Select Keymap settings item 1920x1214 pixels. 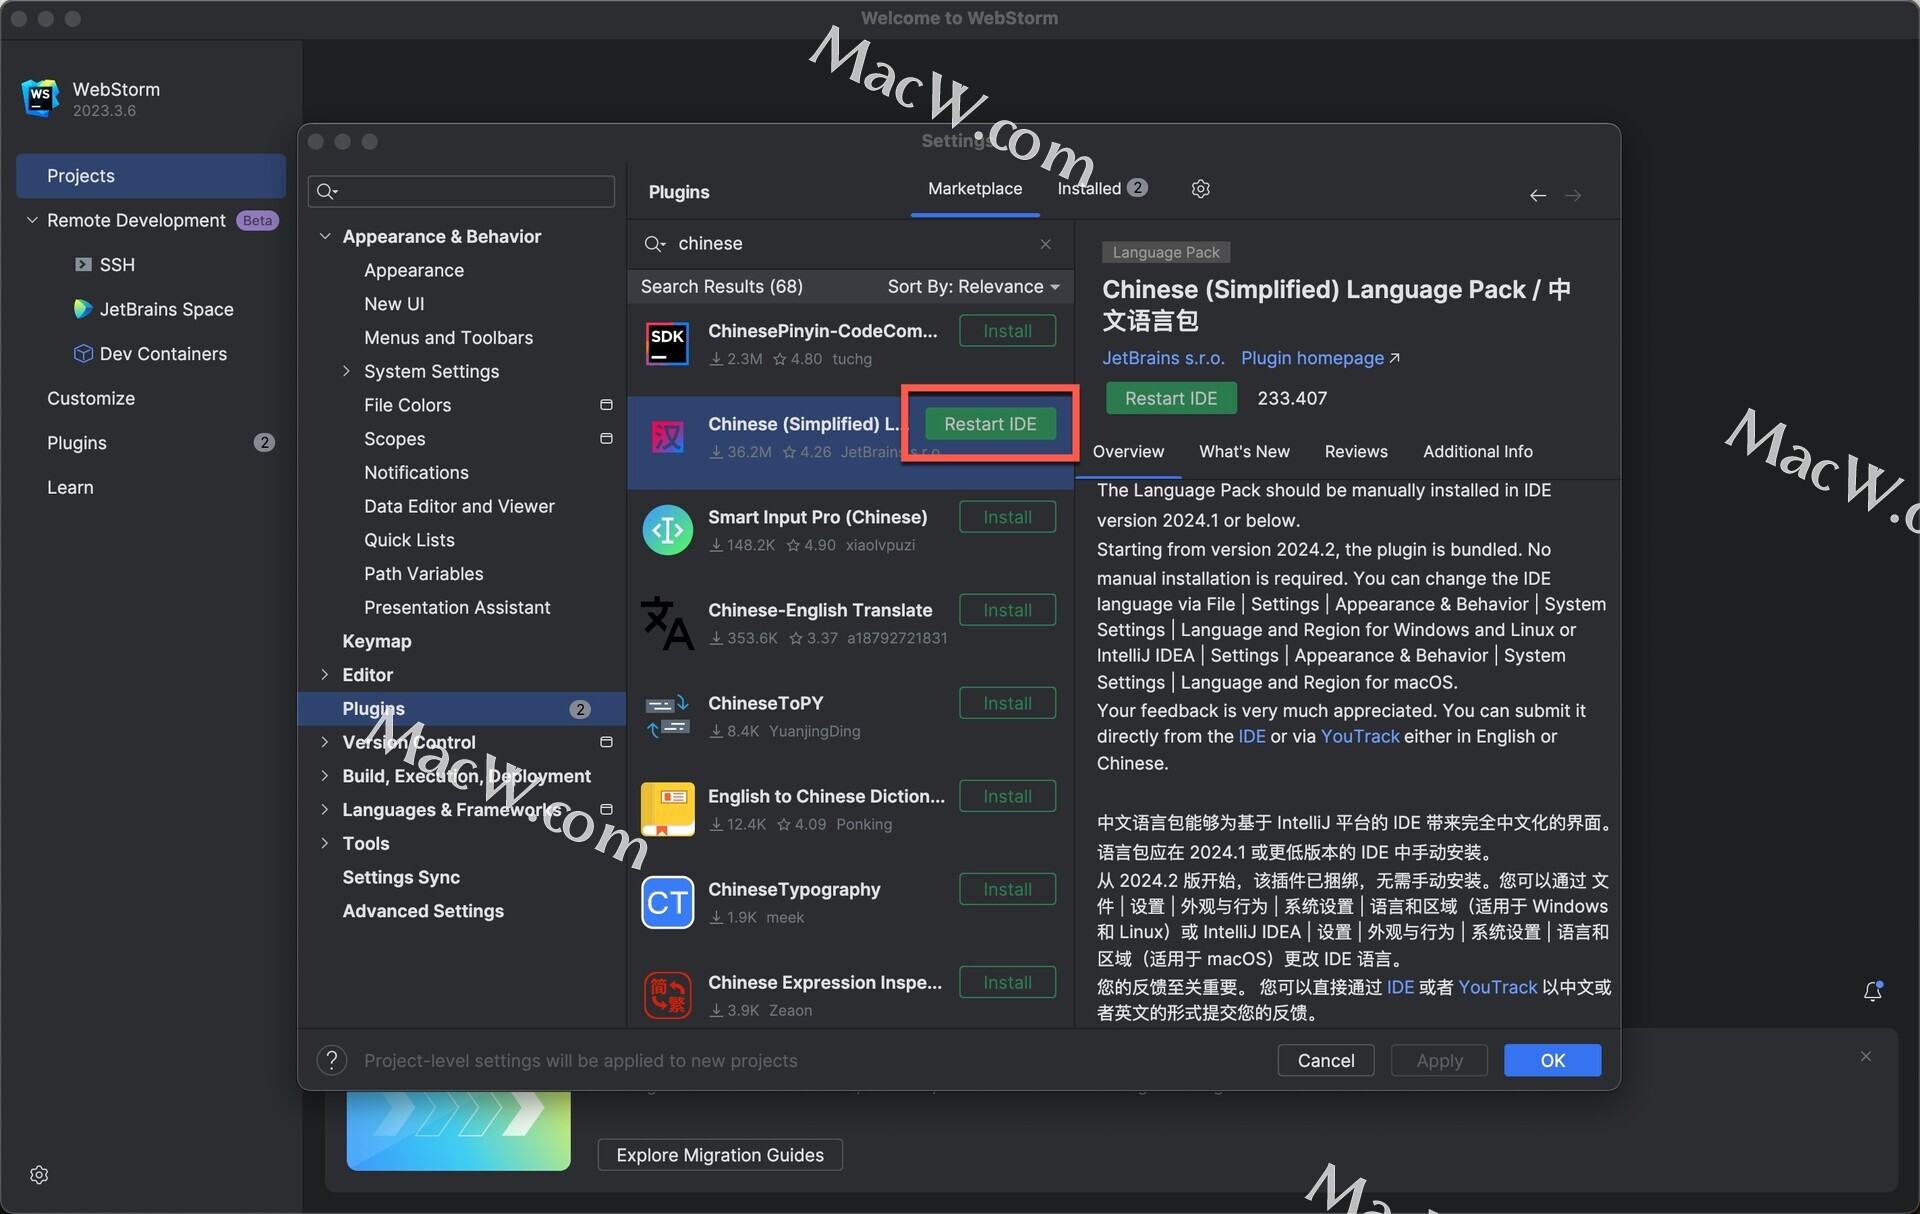click(x=377, y=641)
